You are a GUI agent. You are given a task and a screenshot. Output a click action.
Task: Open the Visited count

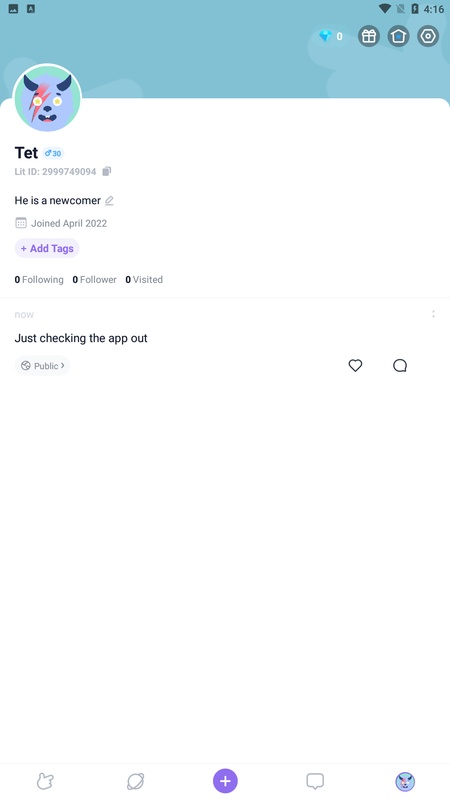[x=144, y=280]
